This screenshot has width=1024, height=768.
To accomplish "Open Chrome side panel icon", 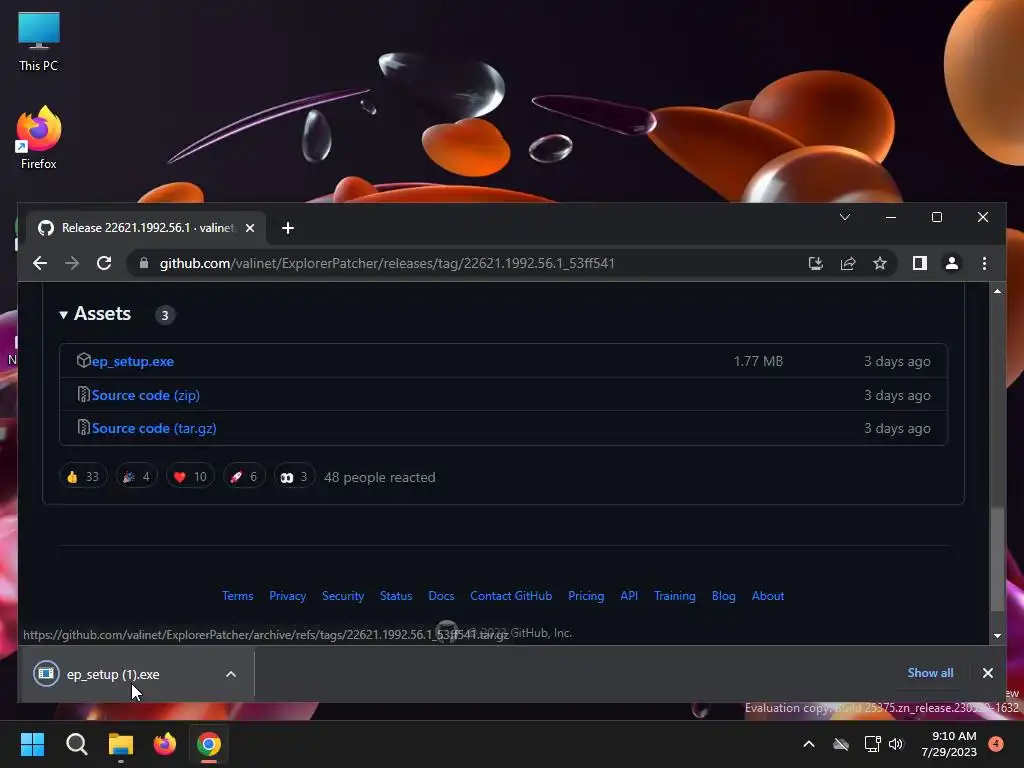I will coord(920,263).
